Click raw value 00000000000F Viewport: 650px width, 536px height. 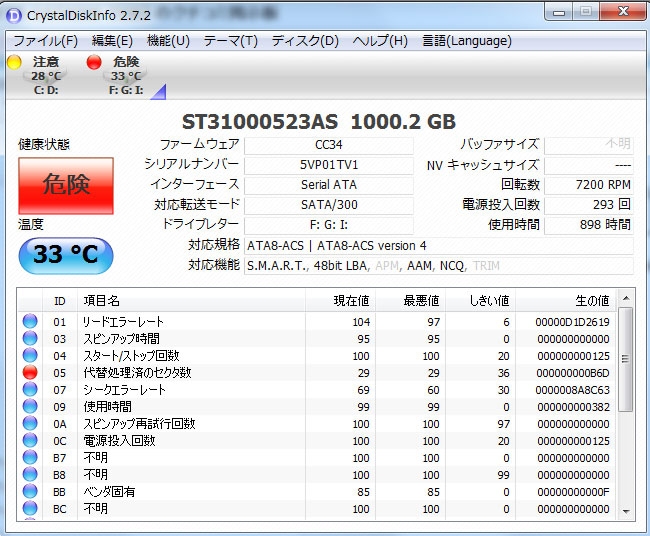pyautogui.click(x=573, y=492)
